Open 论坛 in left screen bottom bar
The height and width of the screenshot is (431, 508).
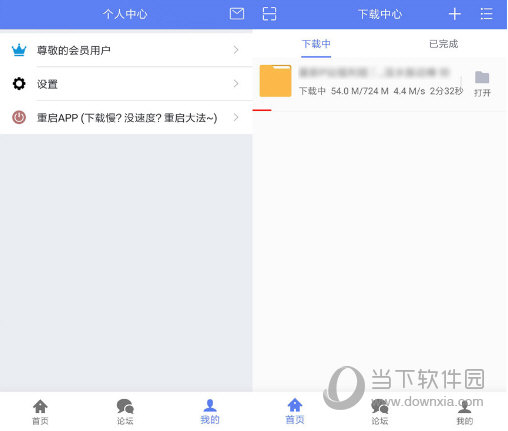[x=125, y=412]
